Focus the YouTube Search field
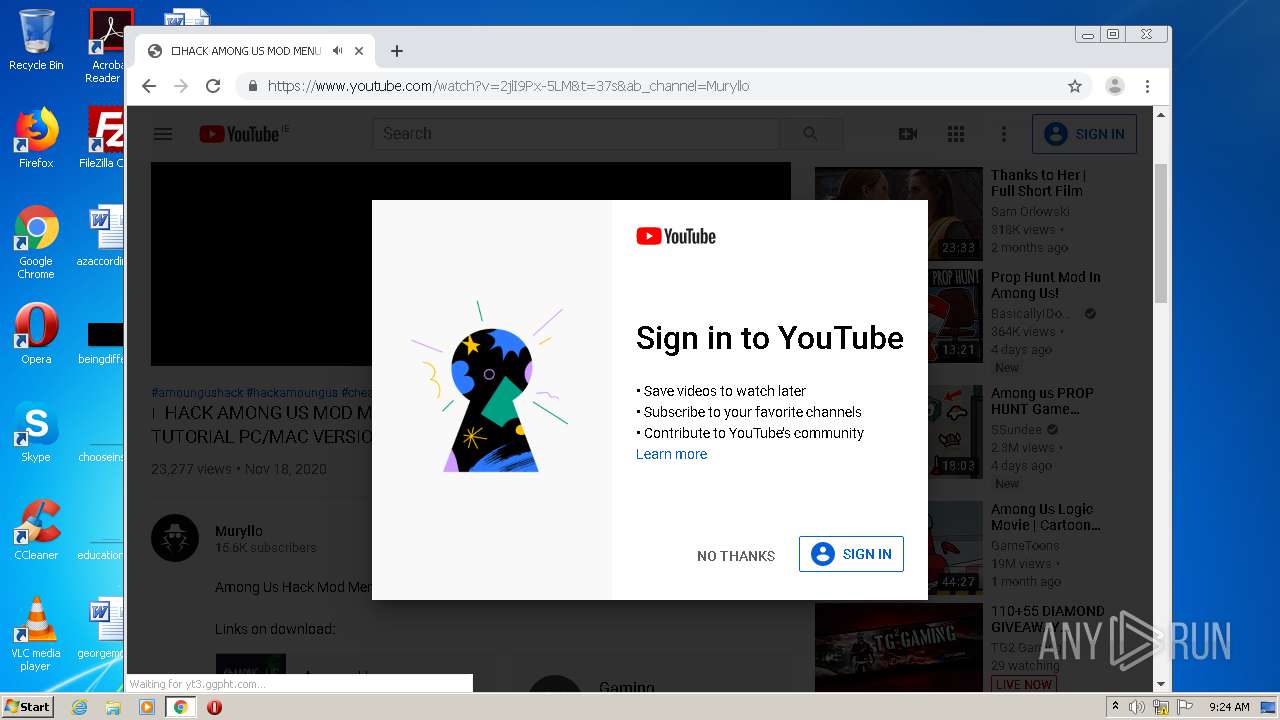The image size is (1280, 720). coord(575,134)
